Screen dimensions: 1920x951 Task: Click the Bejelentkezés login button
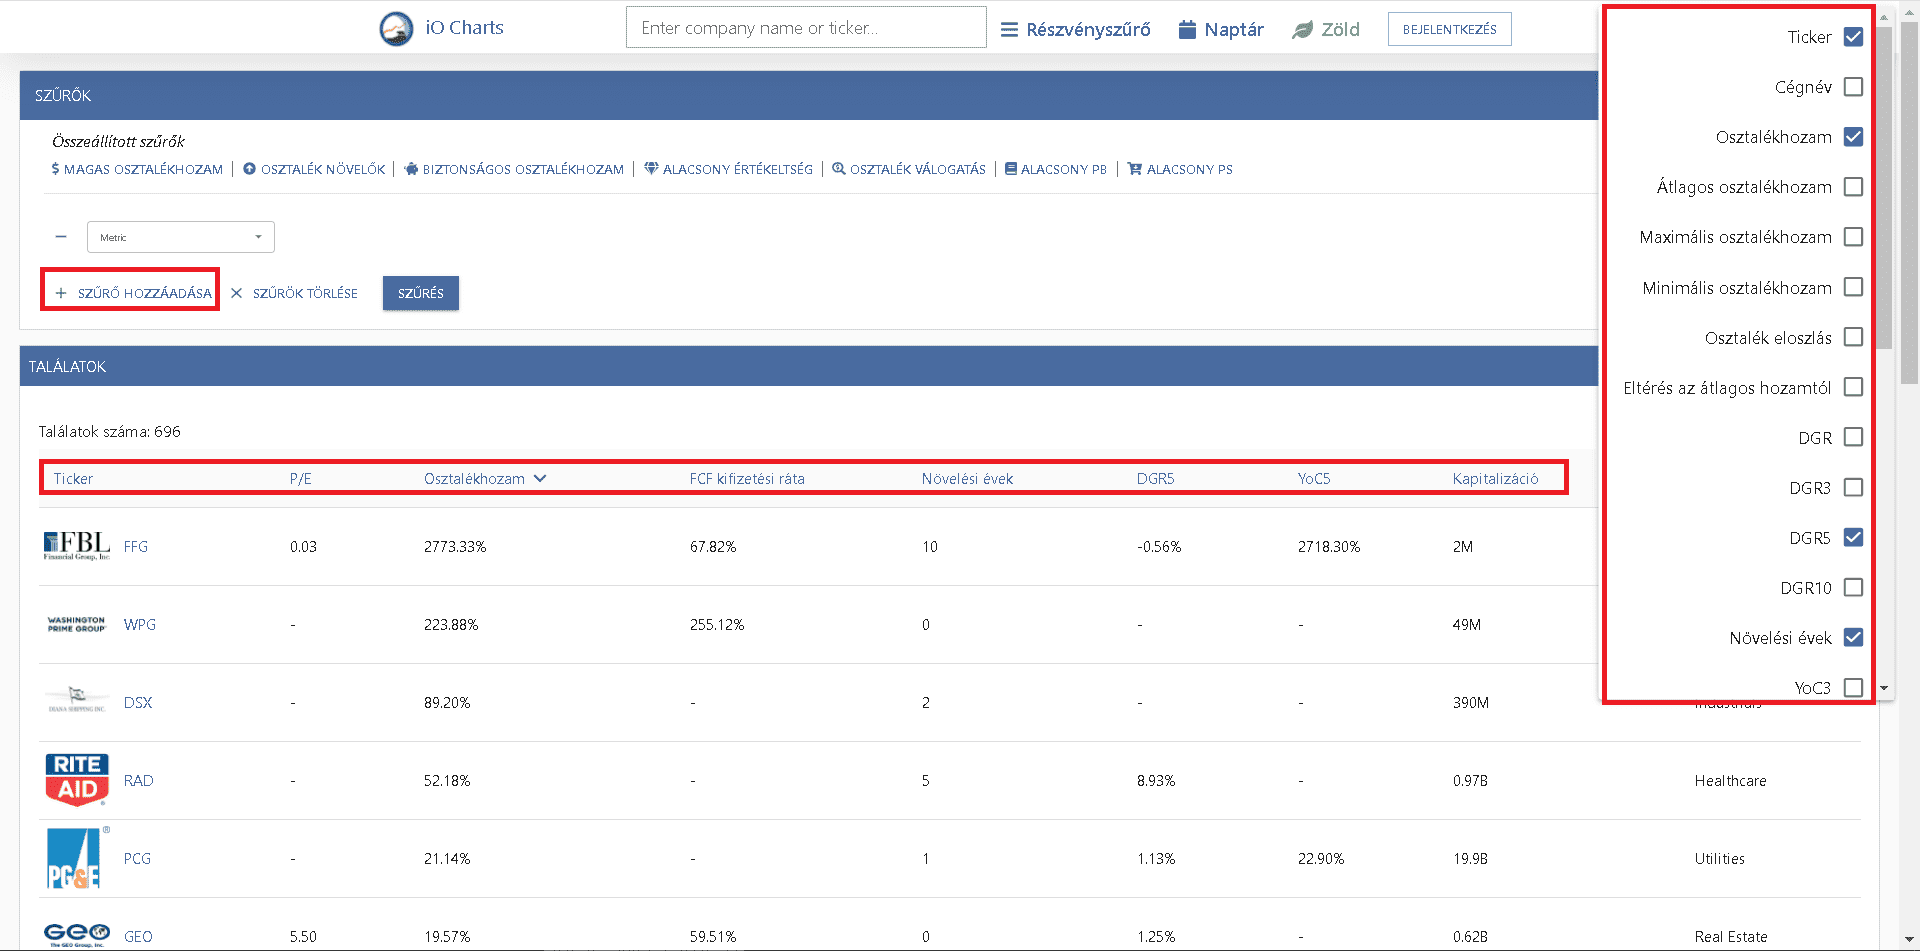pyautogui.click(x=1449, y=29)
